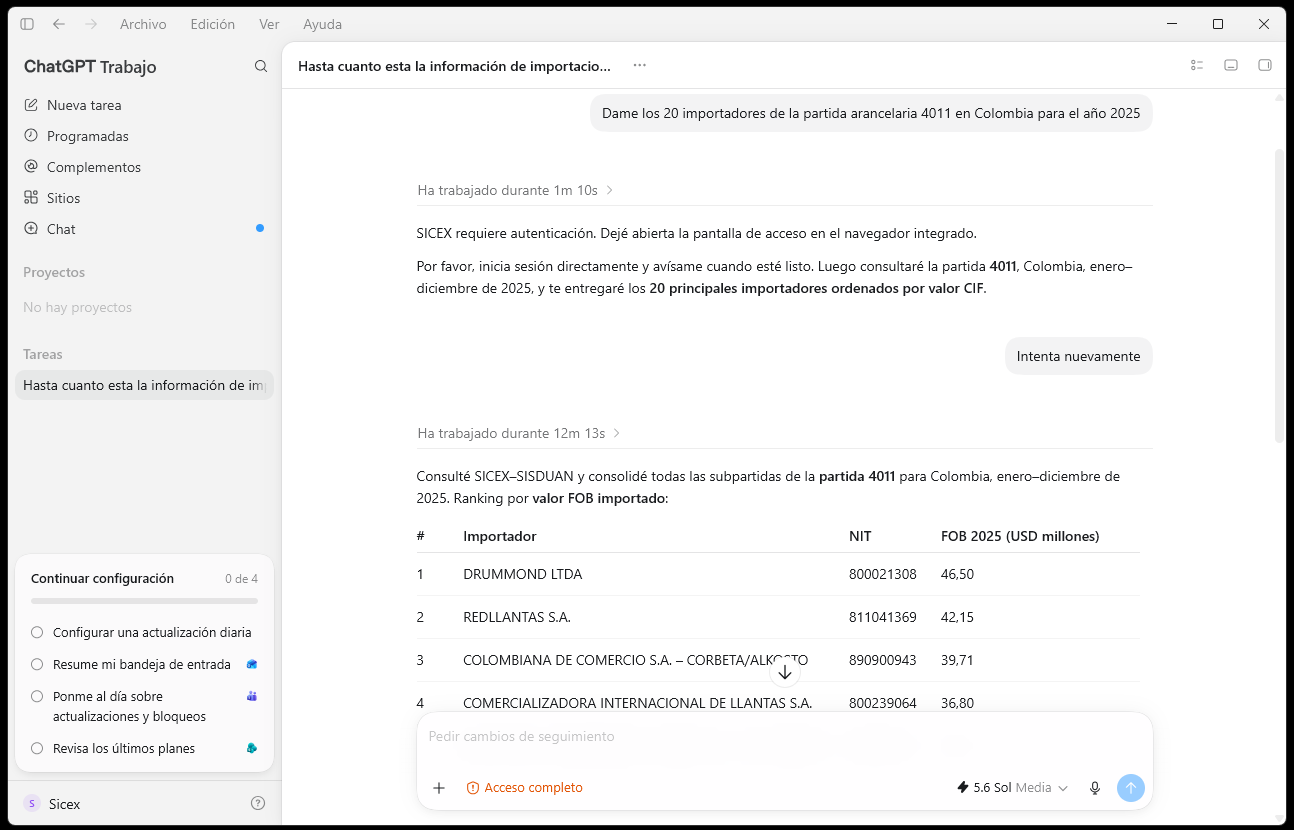Screen dimensions: 1294x830
Task: Click the Proyectos section label
Action: point(54,272)
